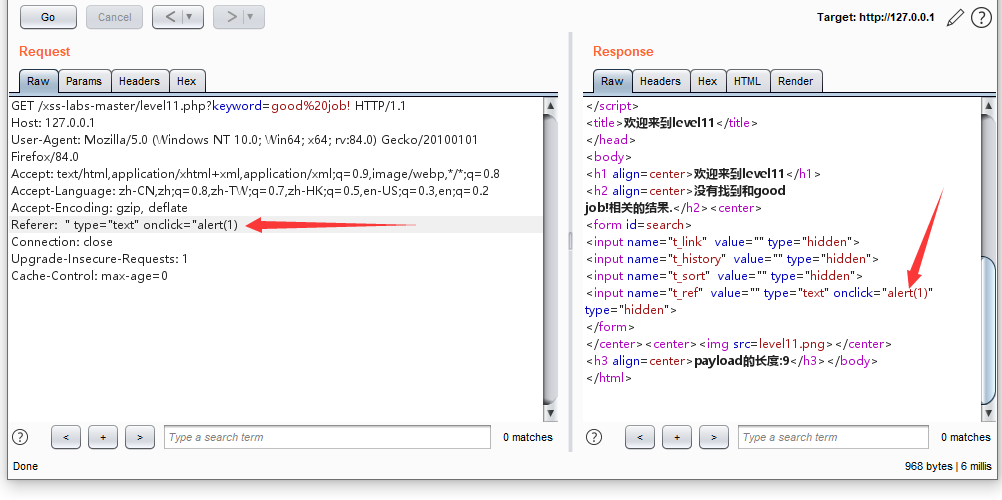Click the response search next-match button

point(714,437)
